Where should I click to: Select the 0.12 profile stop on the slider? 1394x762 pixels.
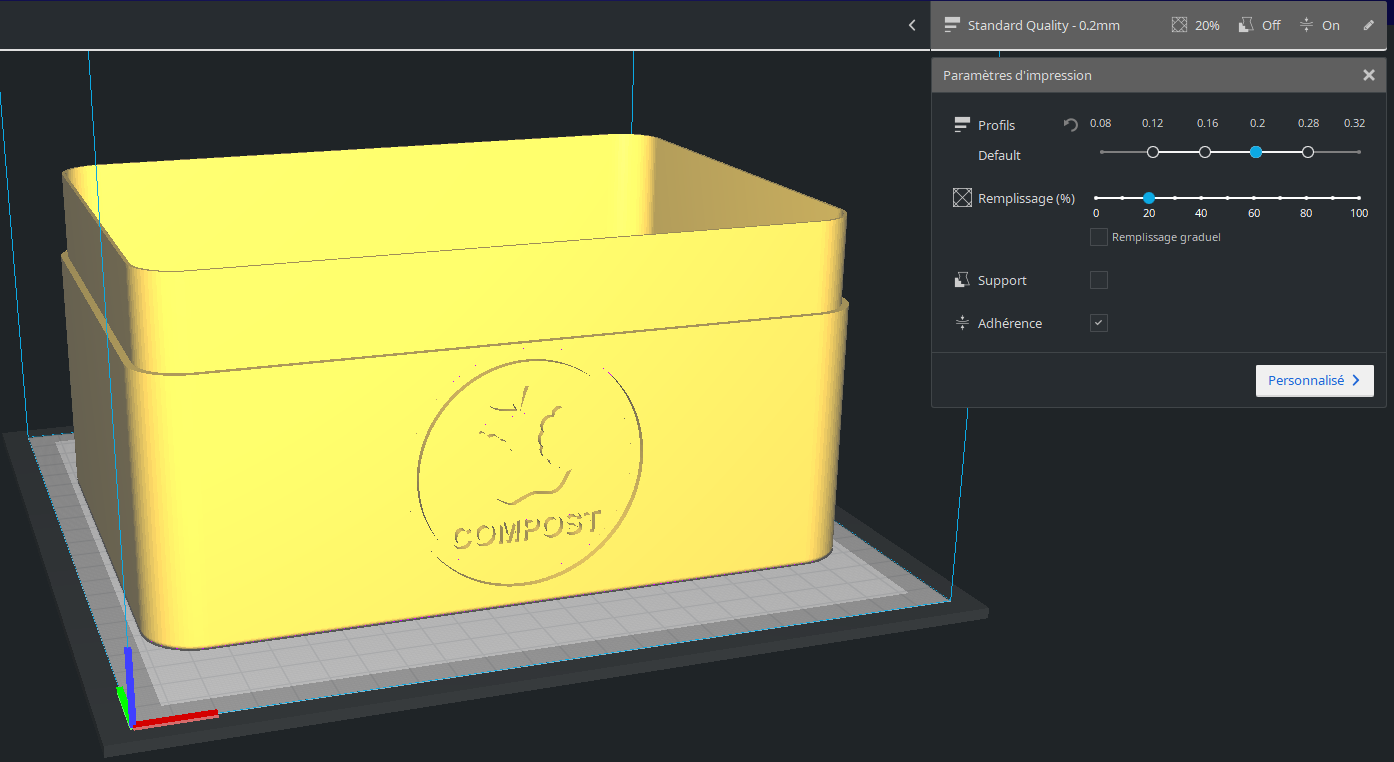1152,151
